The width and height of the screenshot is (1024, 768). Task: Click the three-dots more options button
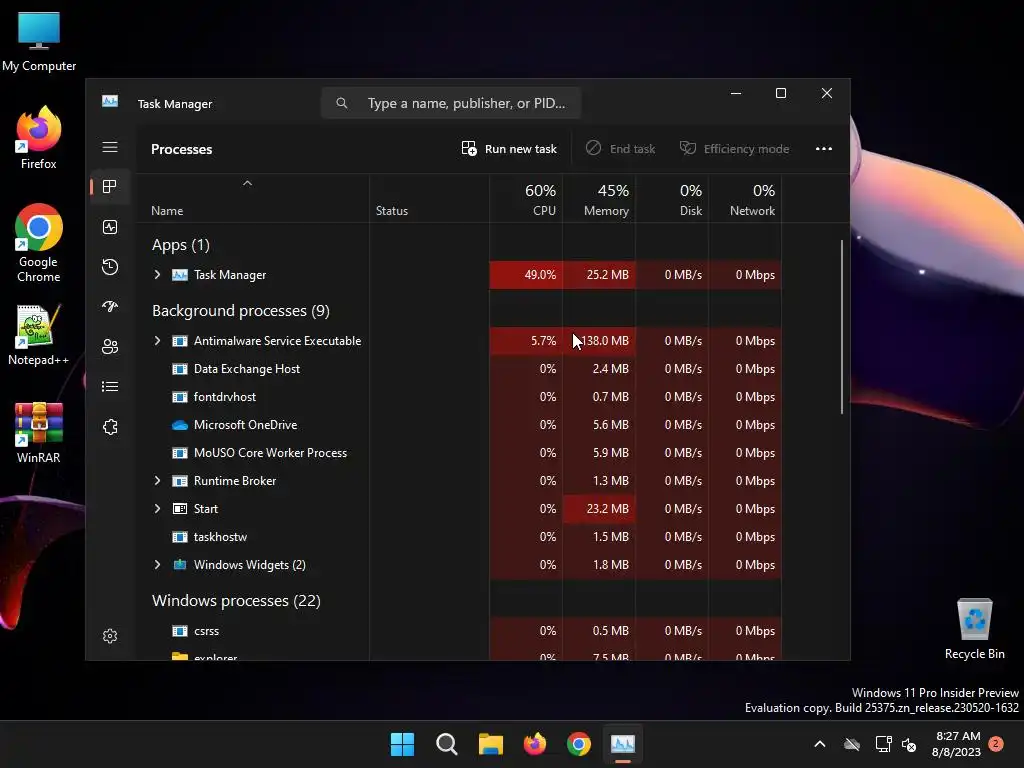(824, 149)
